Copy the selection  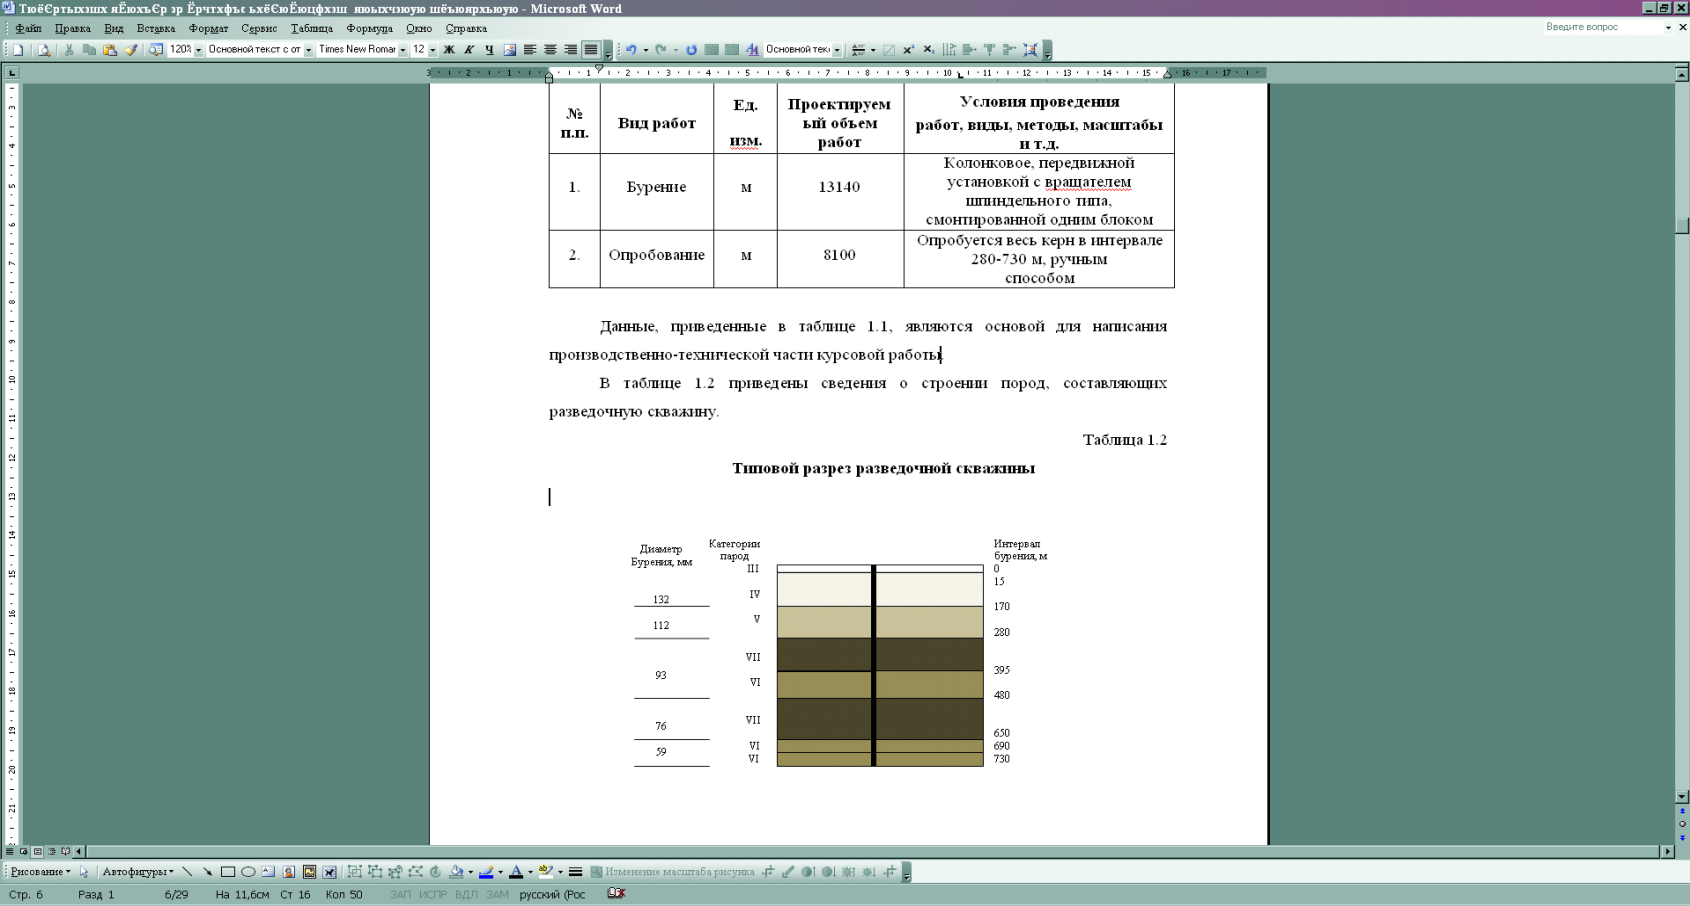(x=89, y=49)
